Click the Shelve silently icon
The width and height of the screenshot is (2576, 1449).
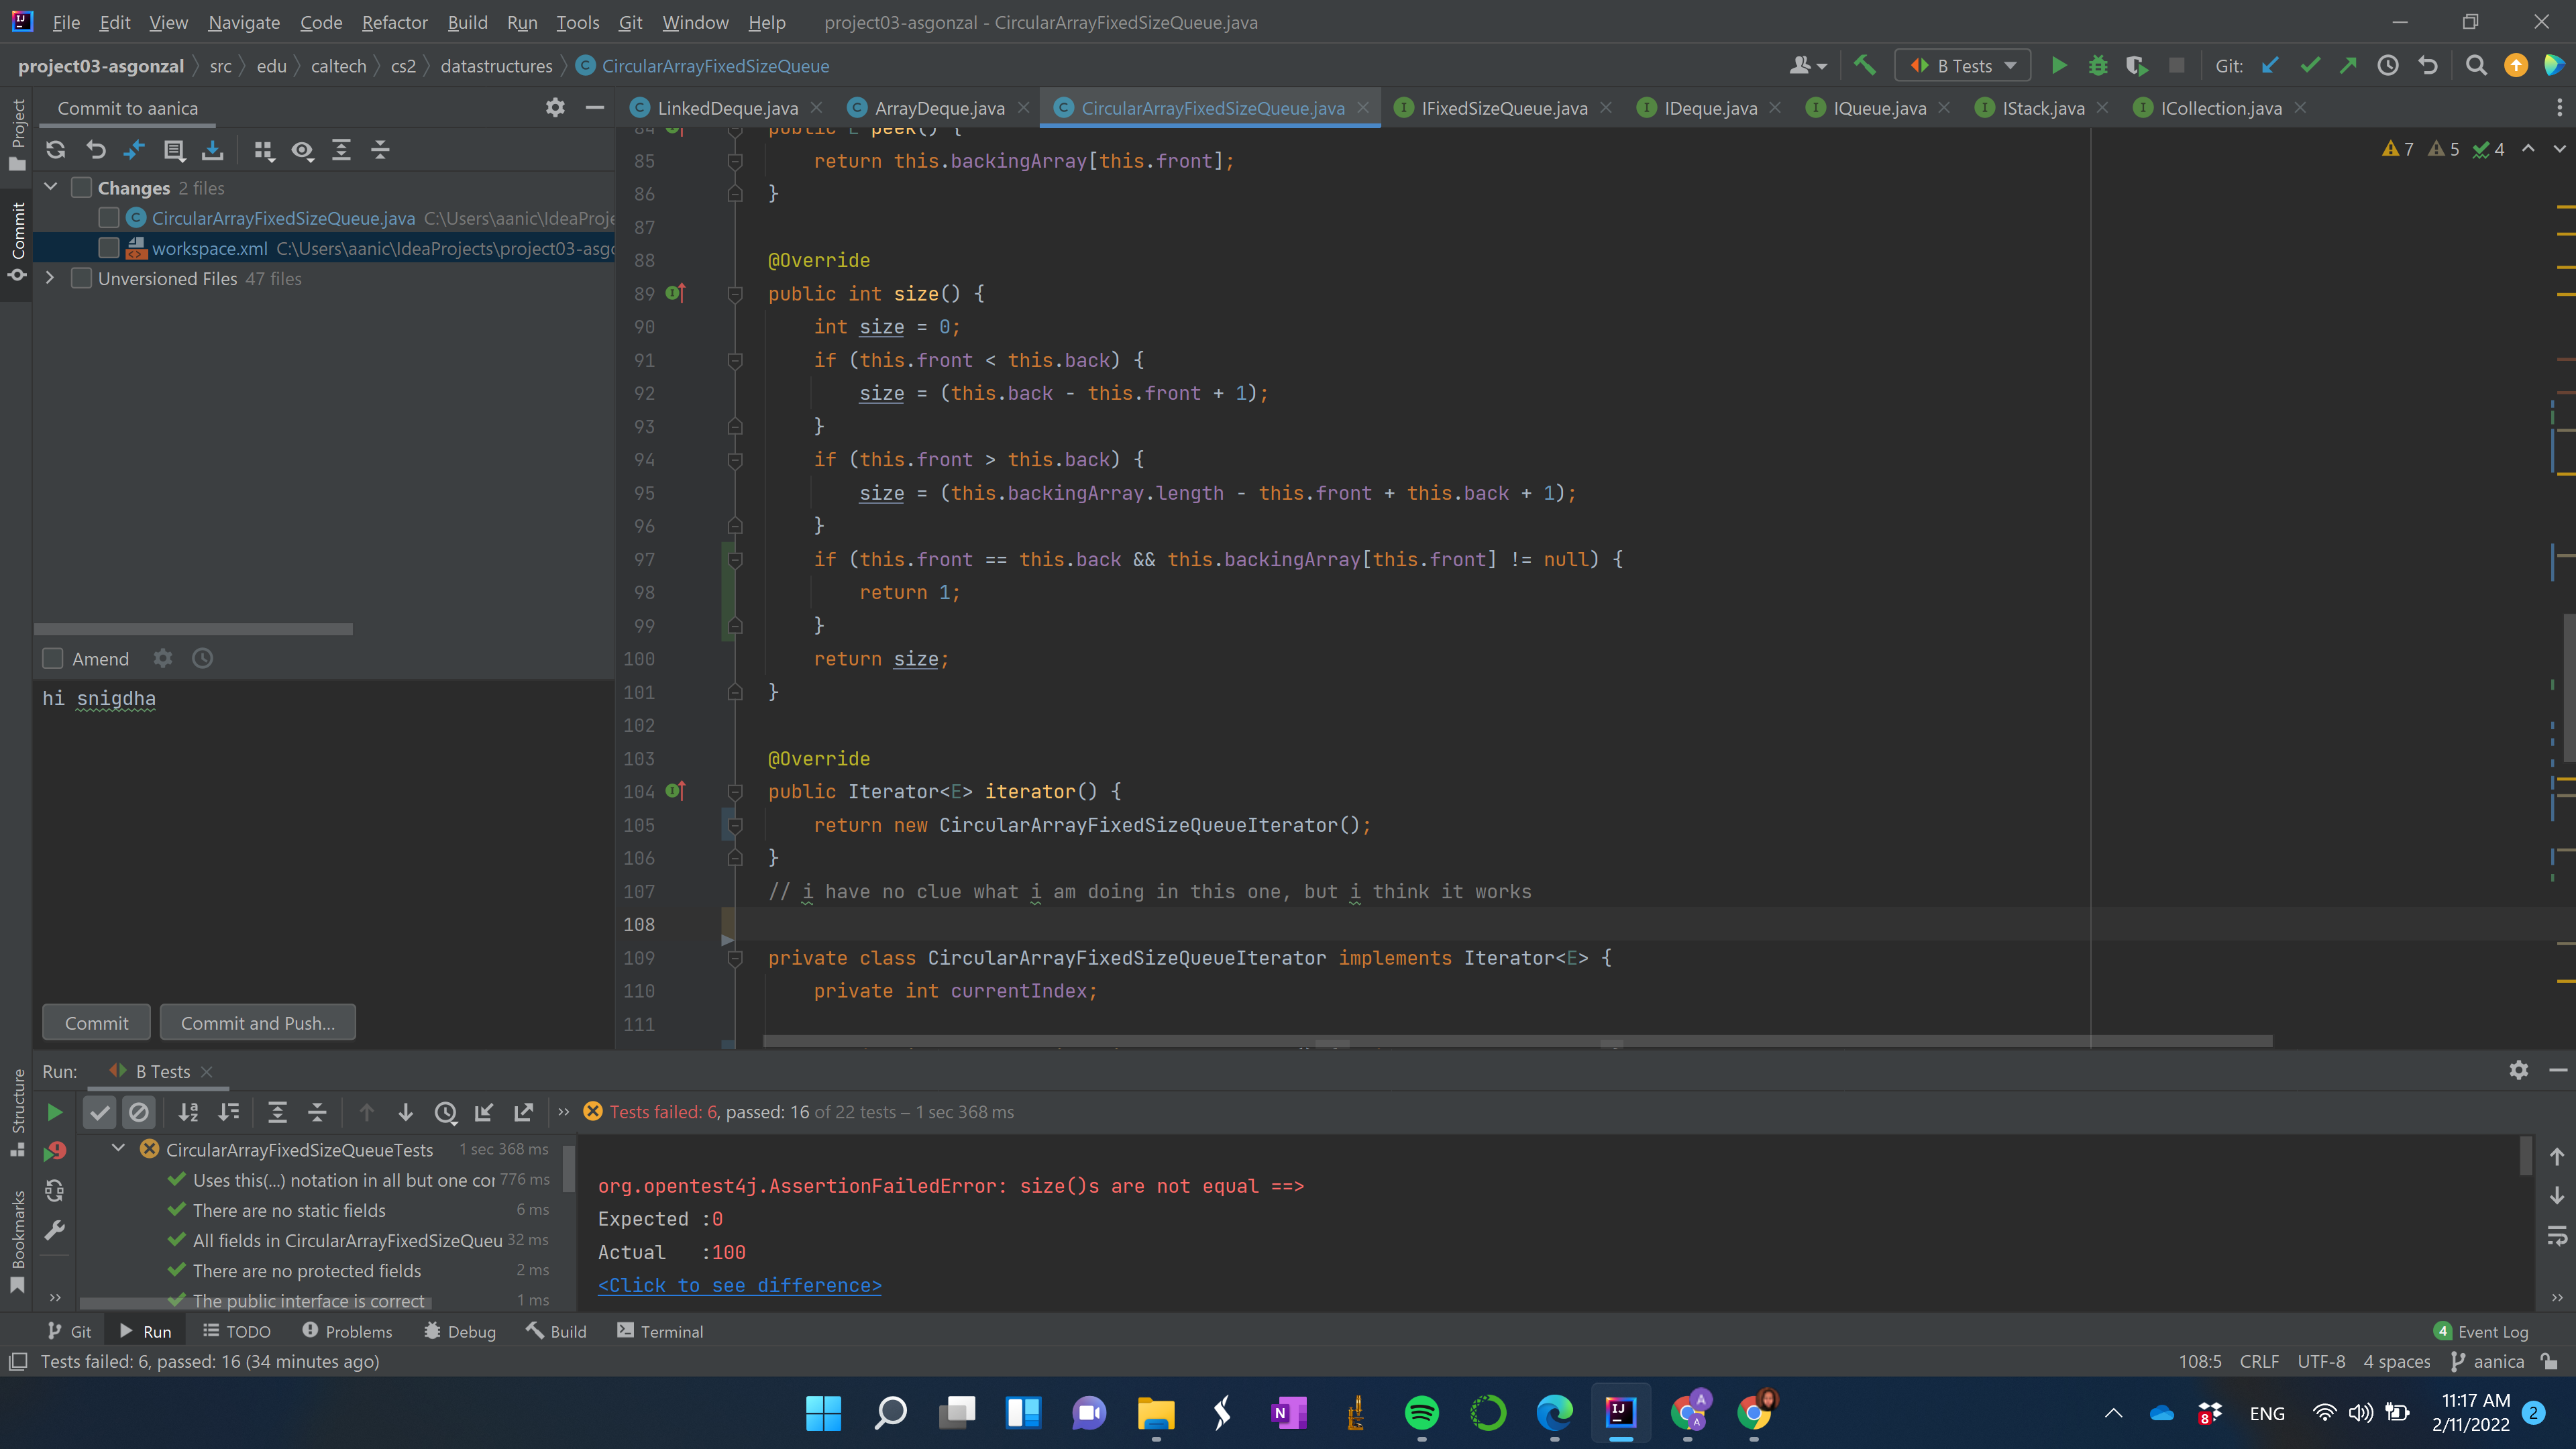coord(213,150)
